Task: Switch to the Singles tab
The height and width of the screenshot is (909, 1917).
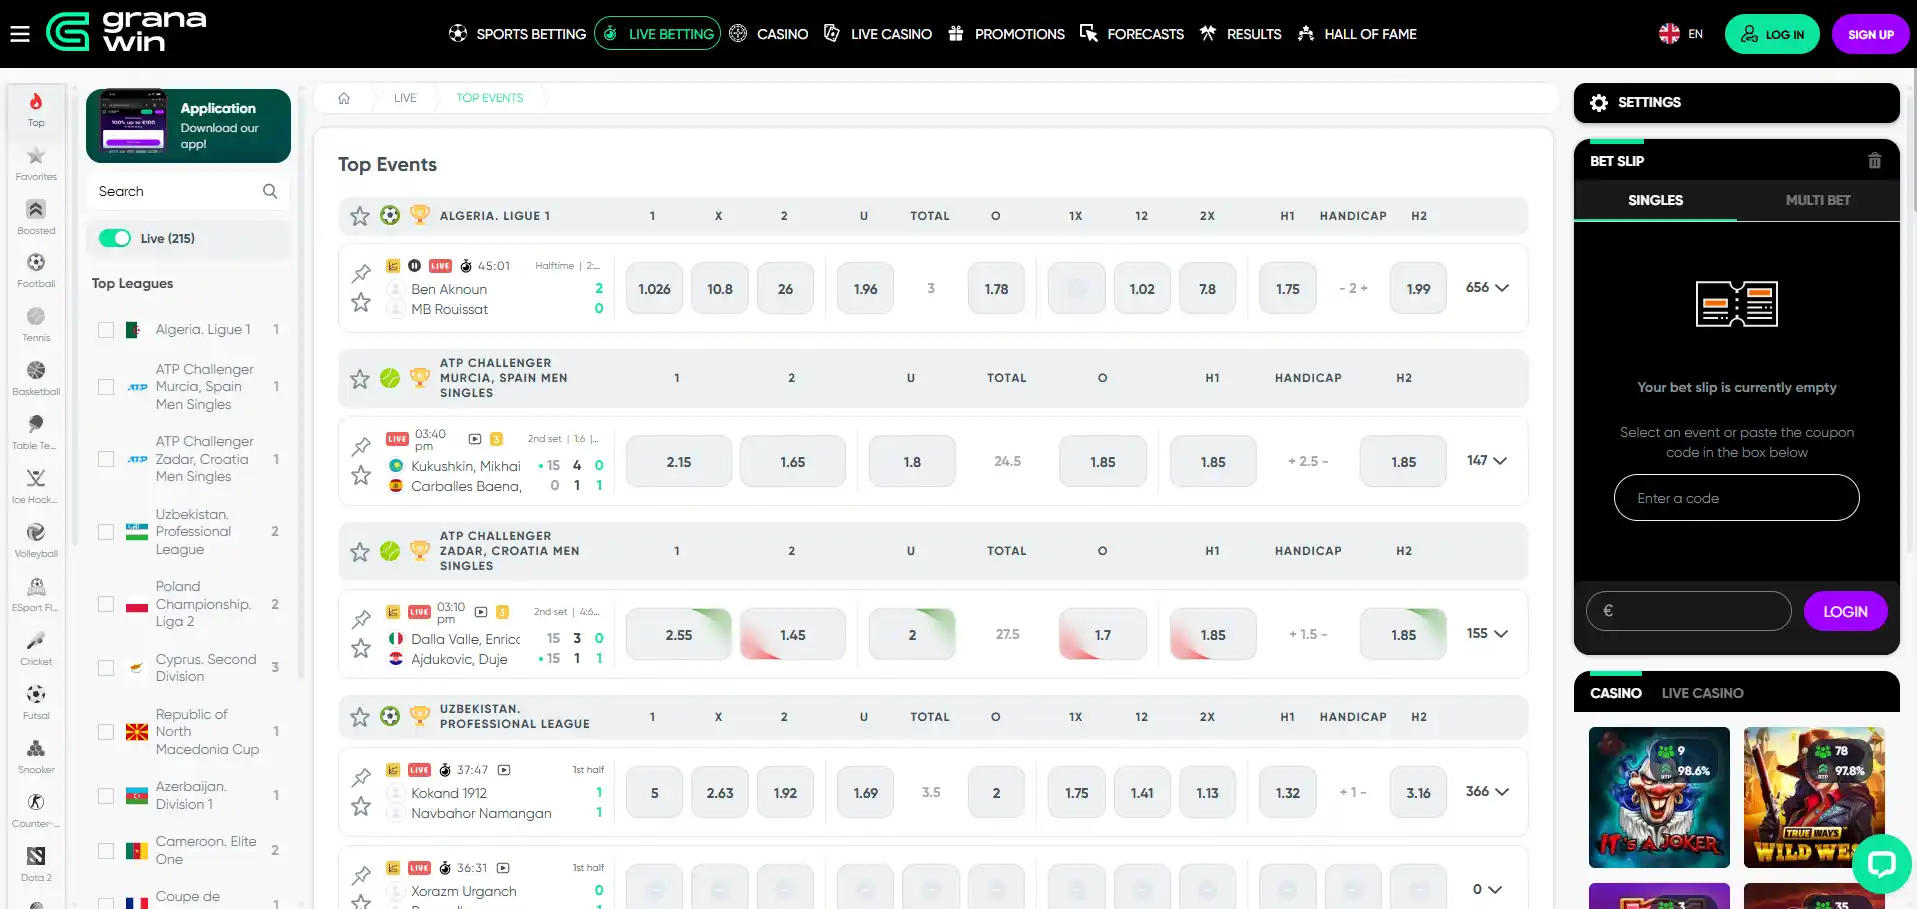Action: [1655, 200]
